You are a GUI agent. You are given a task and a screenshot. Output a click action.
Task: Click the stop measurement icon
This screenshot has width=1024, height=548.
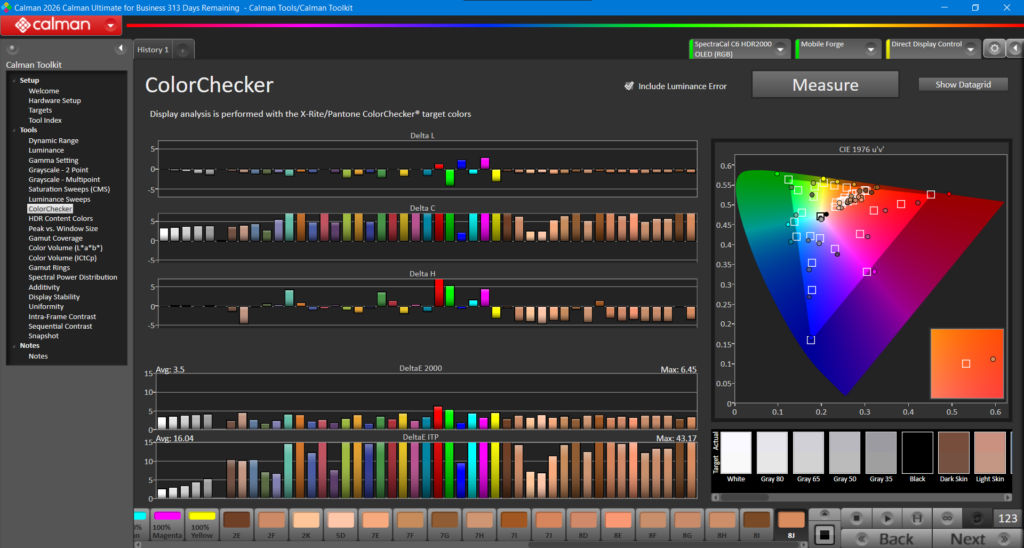856,517
